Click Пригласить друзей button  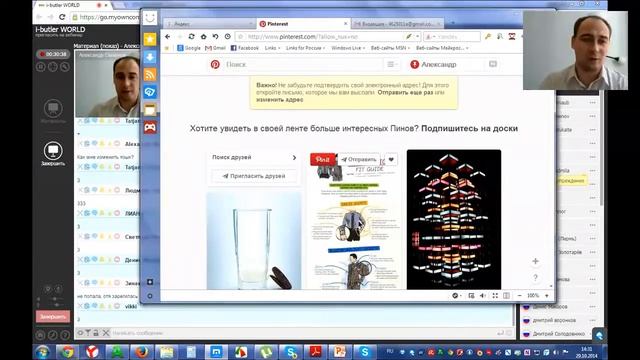pyautogui.click(x=254, y=176)
